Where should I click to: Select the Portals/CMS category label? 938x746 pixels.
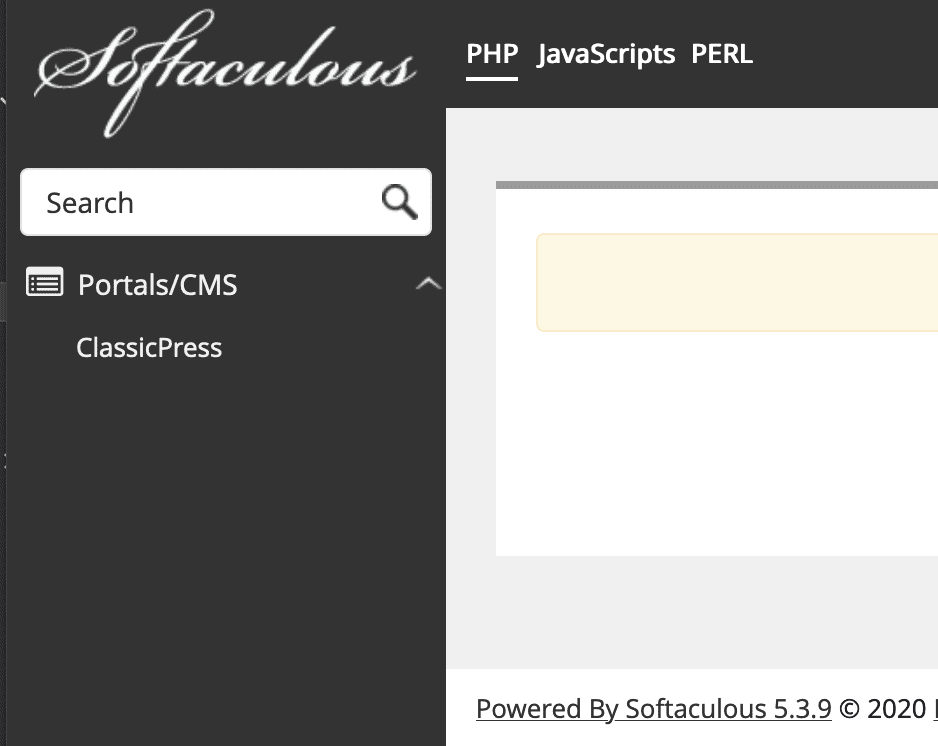coord(158,285)
